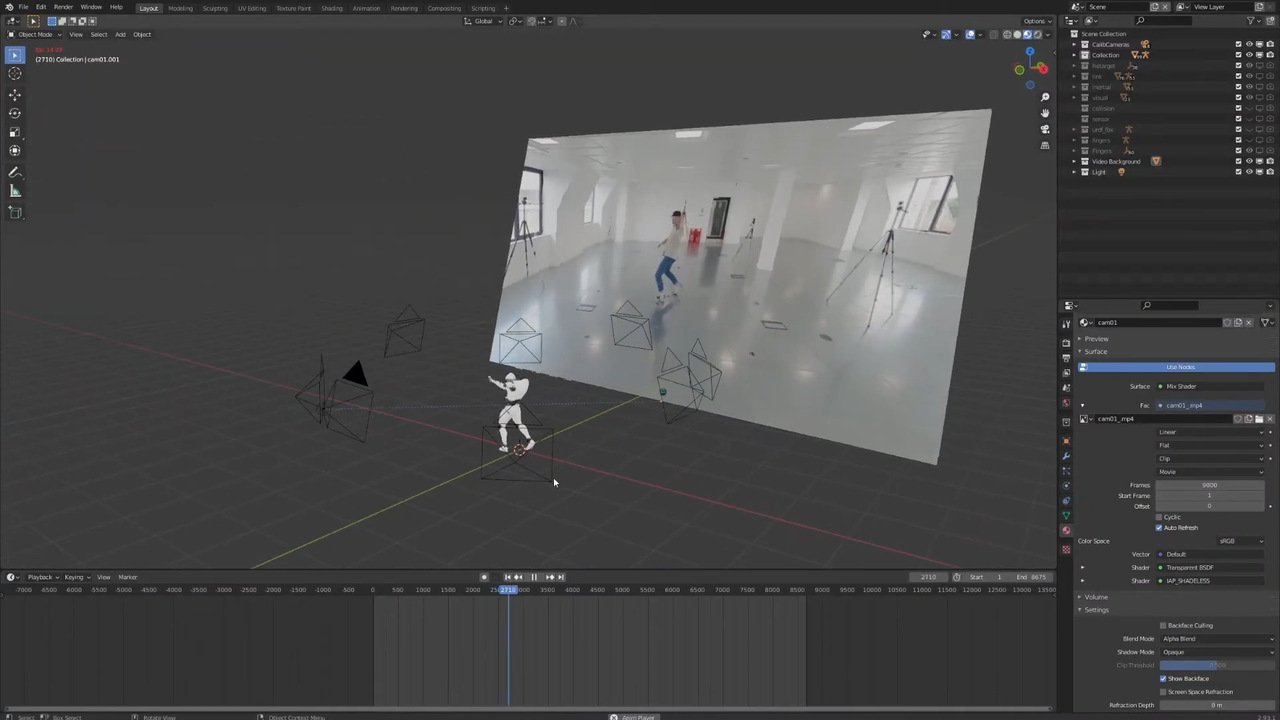The image size is (1280, 720).
Task: Open the Object menu
Action: coord(142,34)
